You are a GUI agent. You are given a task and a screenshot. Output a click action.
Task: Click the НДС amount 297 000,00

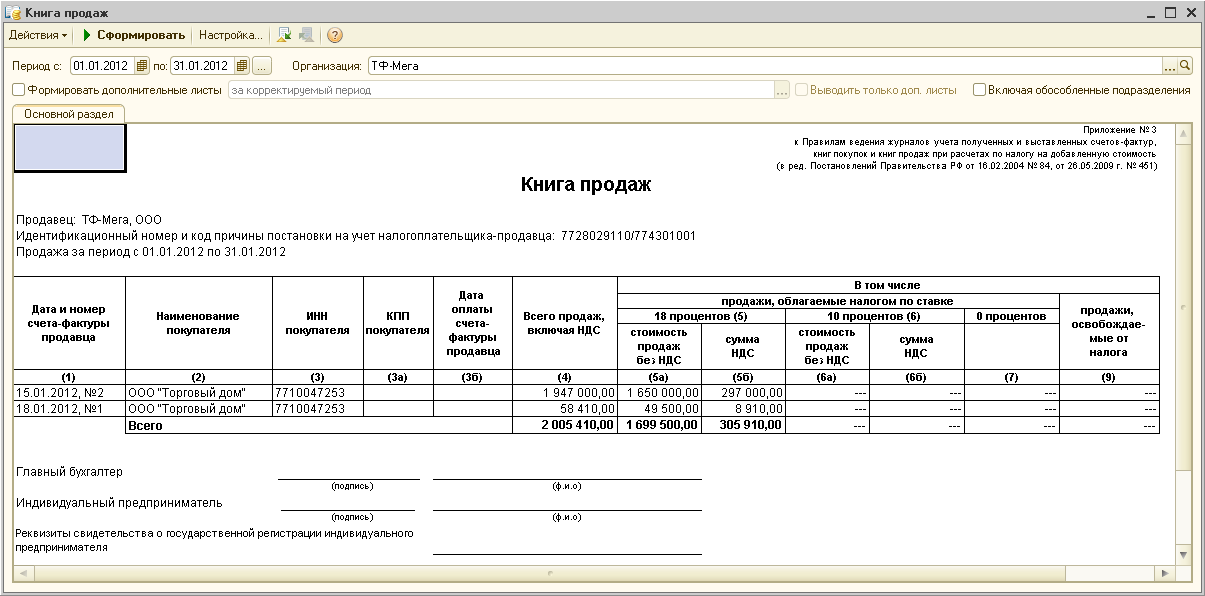click(743, 393)
